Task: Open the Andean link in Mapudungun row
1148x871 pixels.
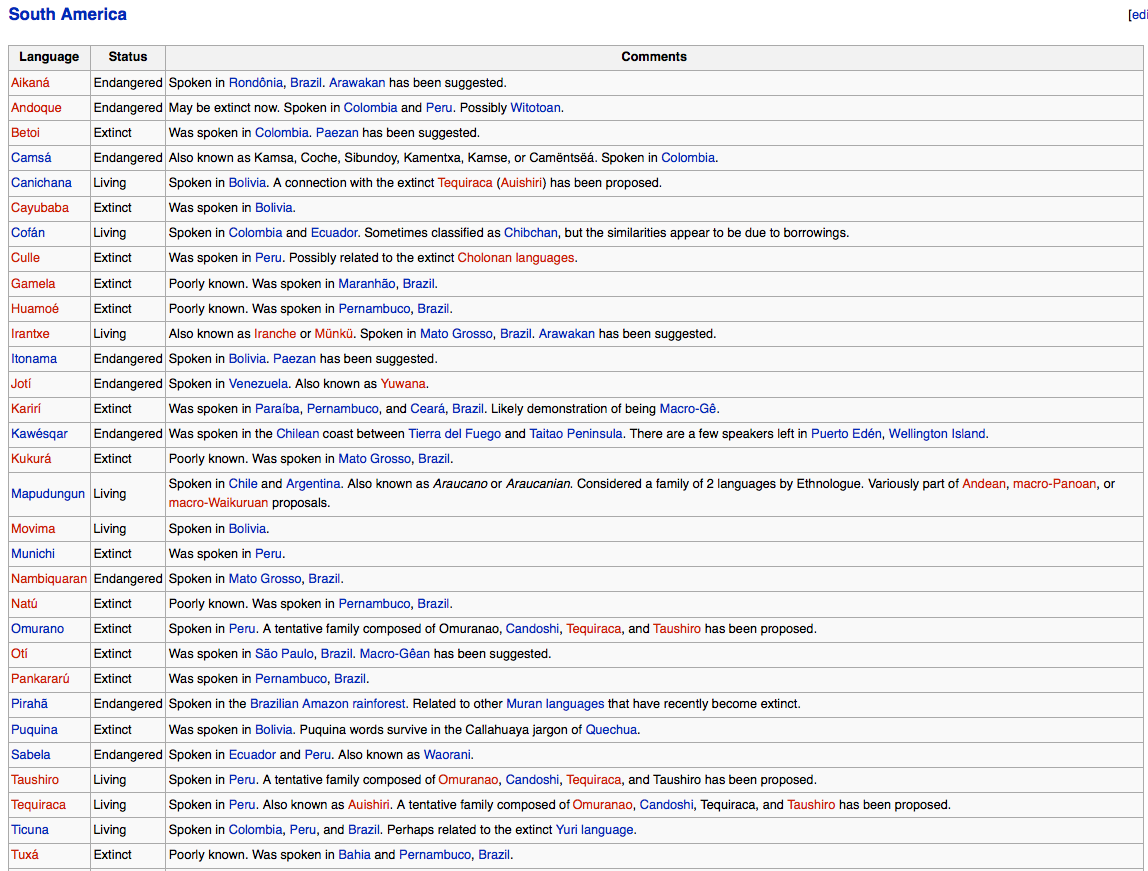Action: tap(983, 484)
